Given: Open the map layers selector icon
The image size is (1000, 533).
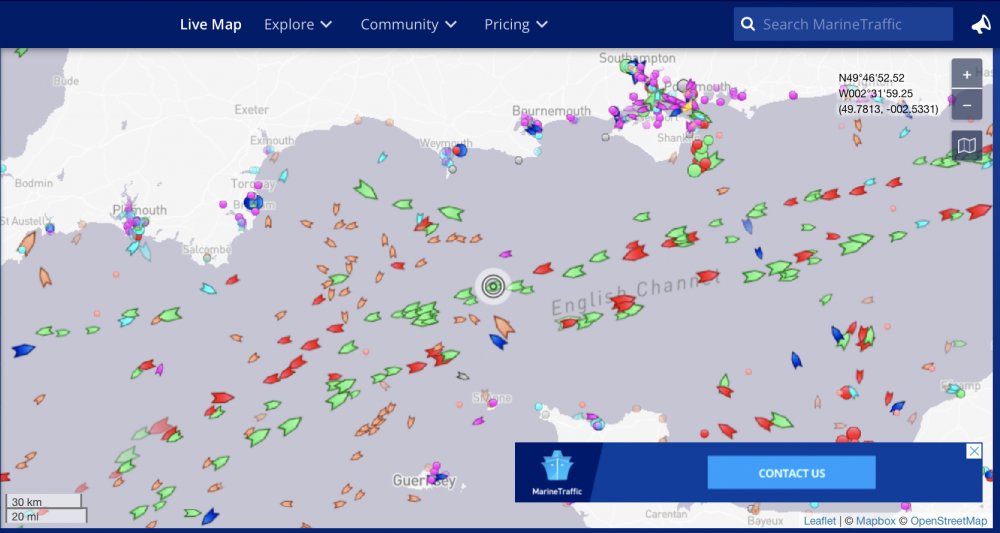Looking at the screenshot, I should [966, 147].
